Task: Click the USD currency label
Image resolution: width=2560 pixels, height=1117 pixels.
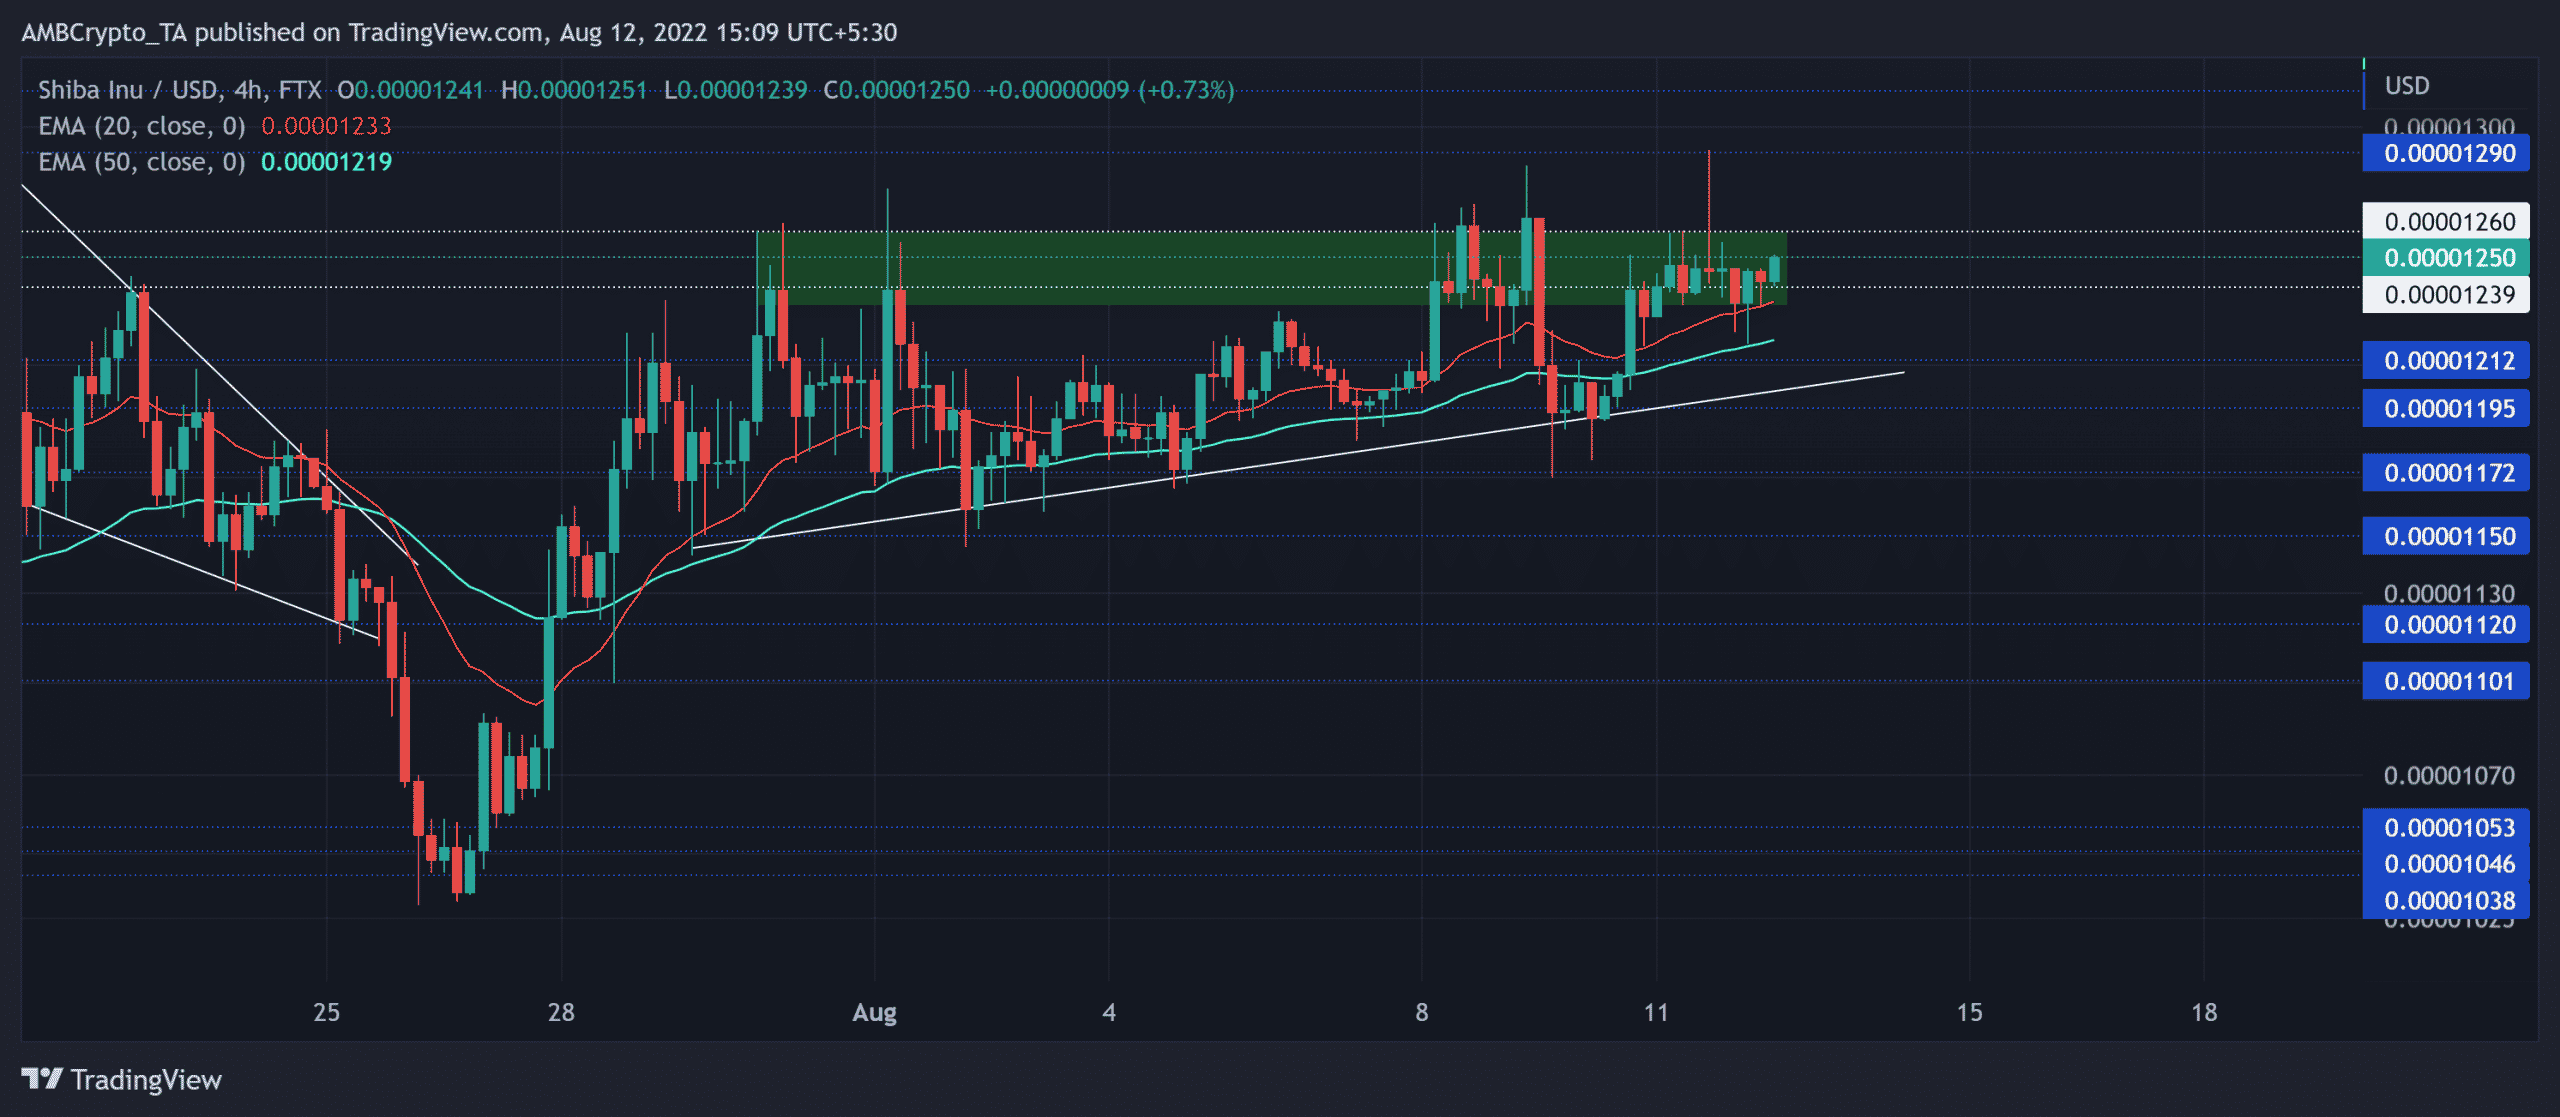Action: tap(2407, 86)
